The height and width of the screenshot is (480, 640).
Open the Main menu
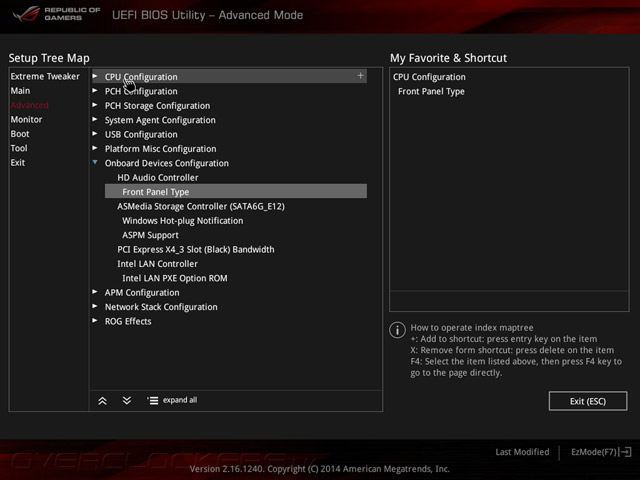(20, 91)
